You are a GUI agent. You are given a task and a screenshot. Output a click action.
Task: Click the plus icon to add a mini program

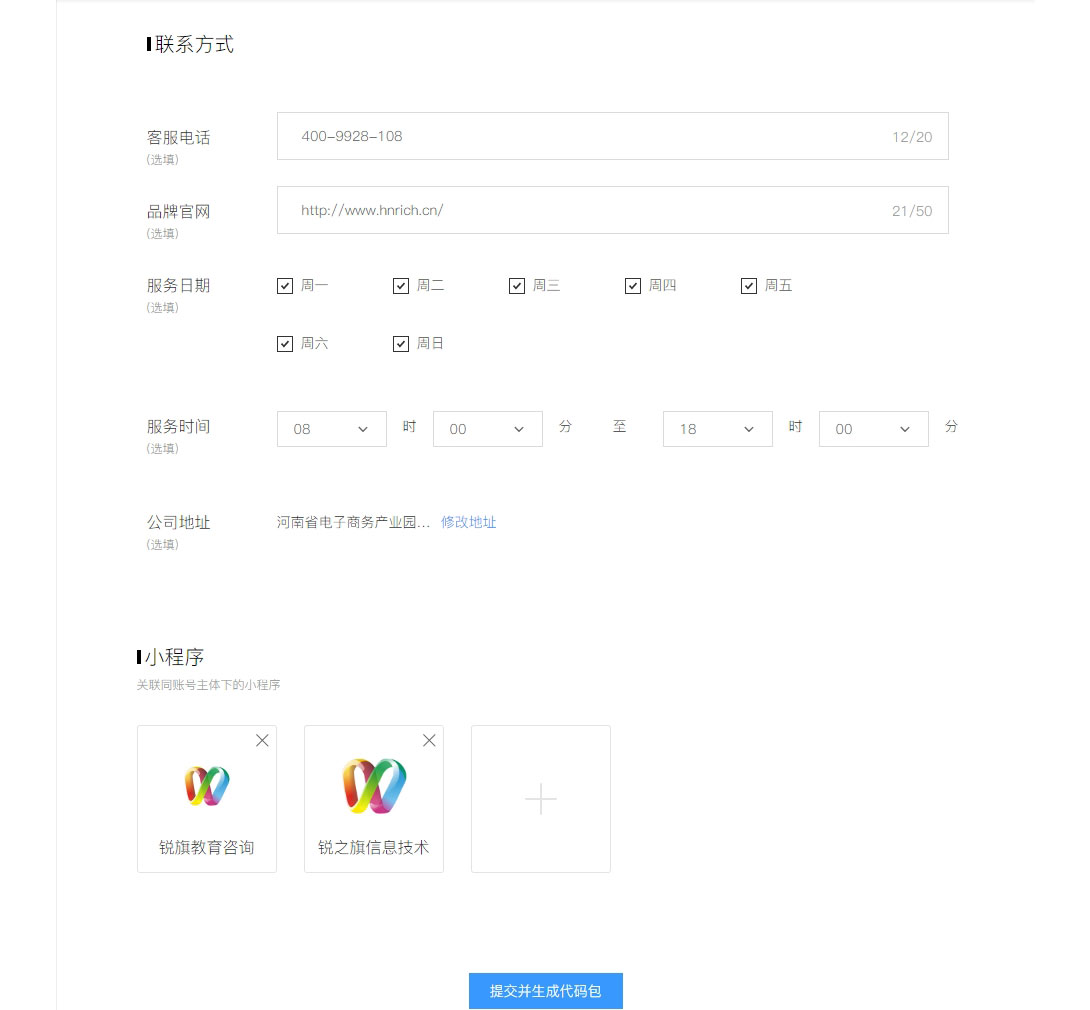(540, 798)
